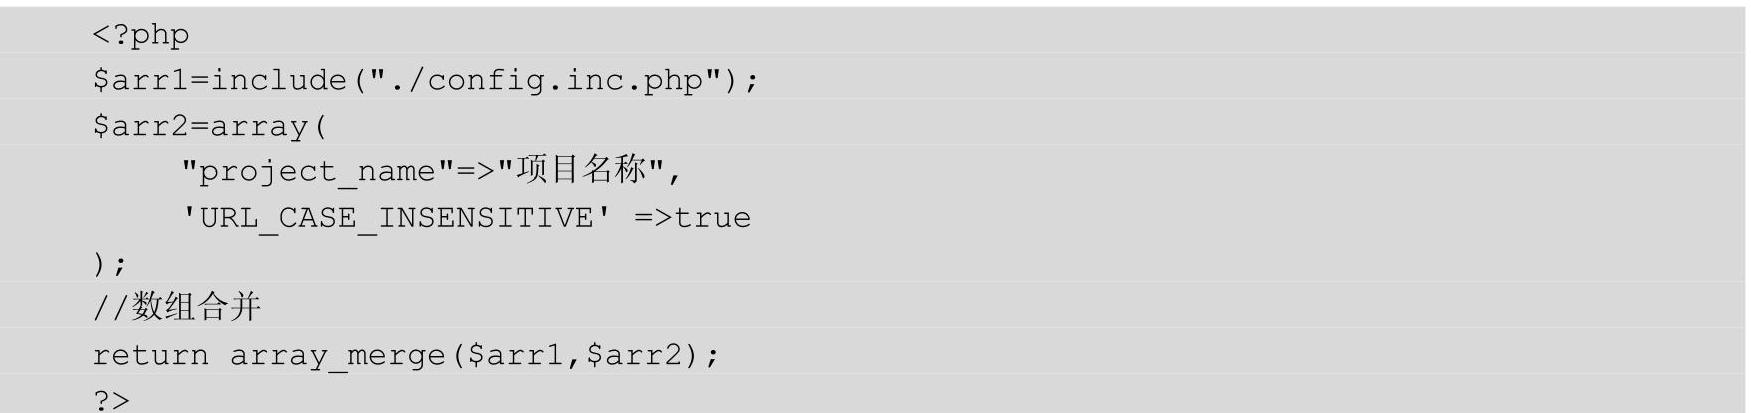The height and width of the screenshot is (413, 1751).
Task: Select the $arr2 variable declaration
Action: (x=141, y=126)
